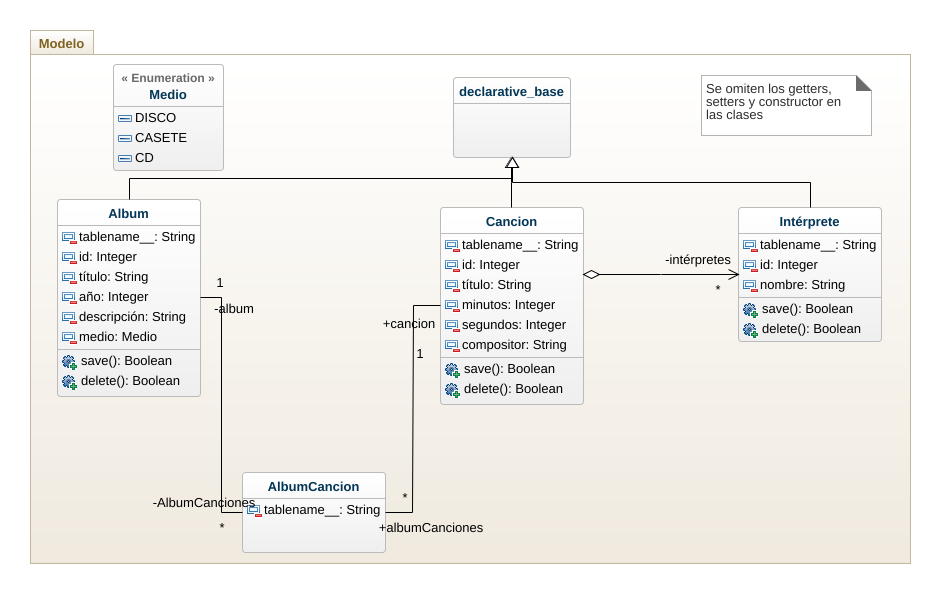Select the año: Integer attribute in Album
The width and height of the screenshot is (940, 593).
113,297
